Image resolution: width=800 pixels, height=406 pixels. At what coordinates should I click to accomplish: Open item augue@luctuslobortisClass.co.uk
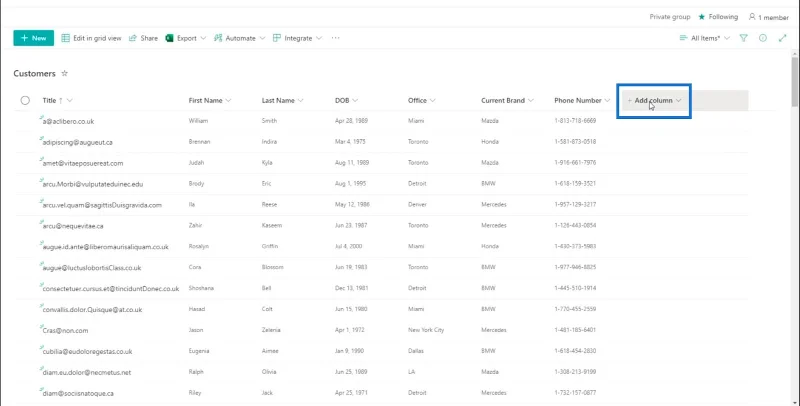point(92,268)
